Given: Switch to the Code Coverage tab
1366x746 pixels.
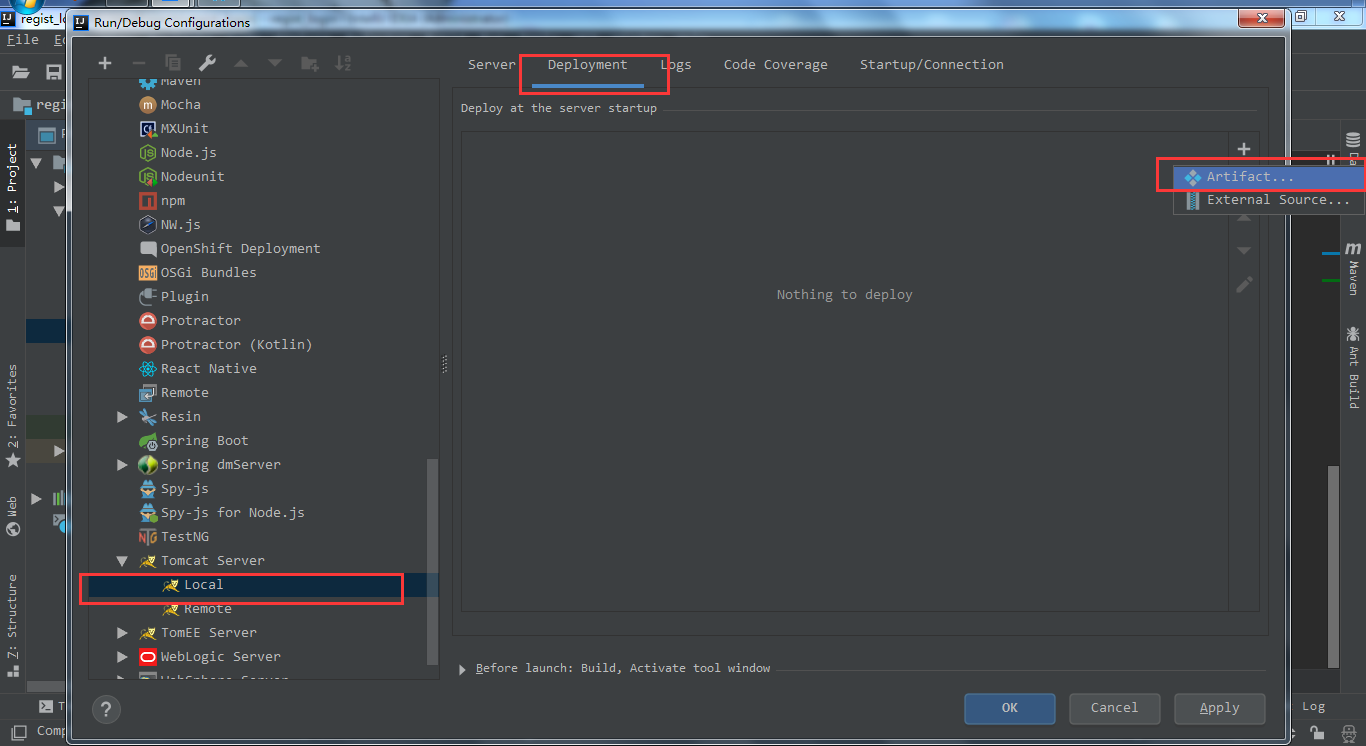Looking at the screenshot, I should click(775, 64).
